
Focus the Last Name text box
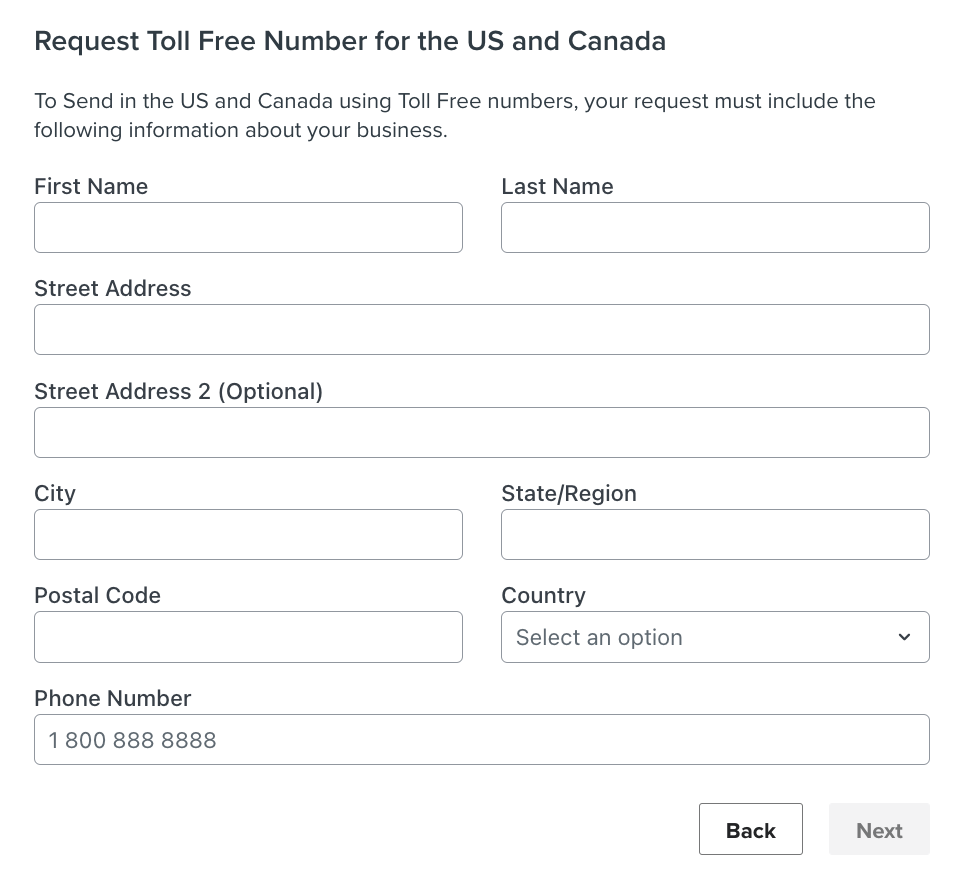[715, 228]
